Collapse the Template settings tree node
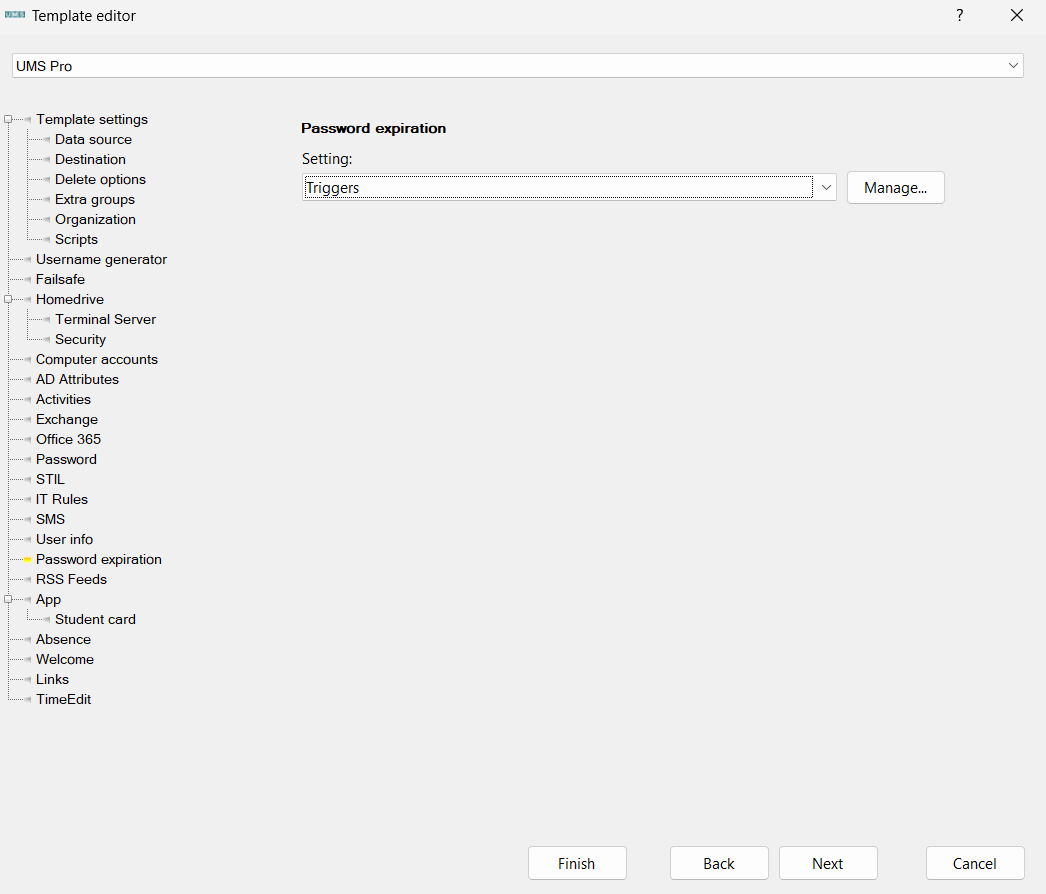The image size is (1046, 894). pos(8,120)
